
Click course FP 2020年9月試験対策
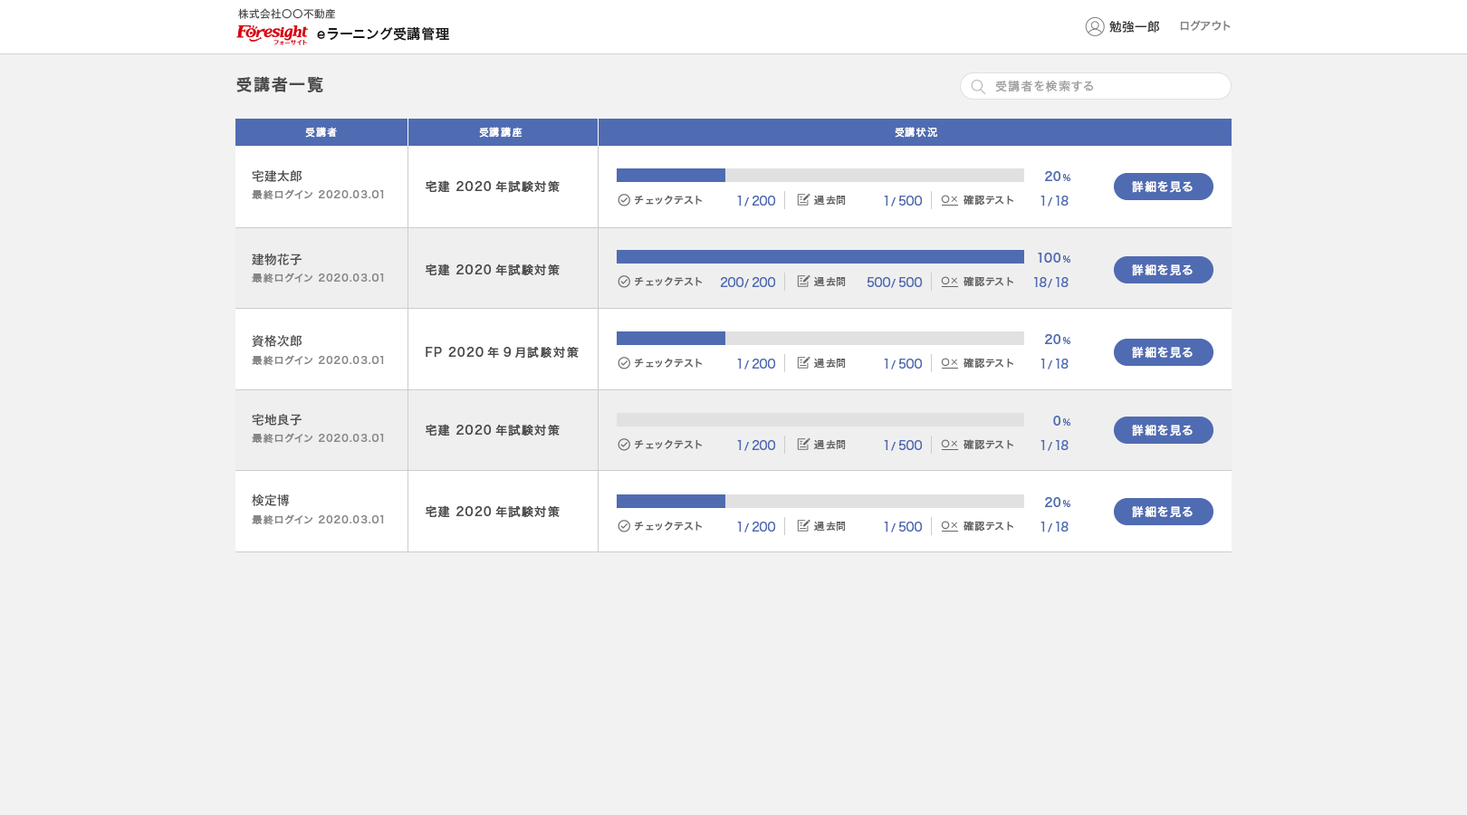tap(502, 352)
